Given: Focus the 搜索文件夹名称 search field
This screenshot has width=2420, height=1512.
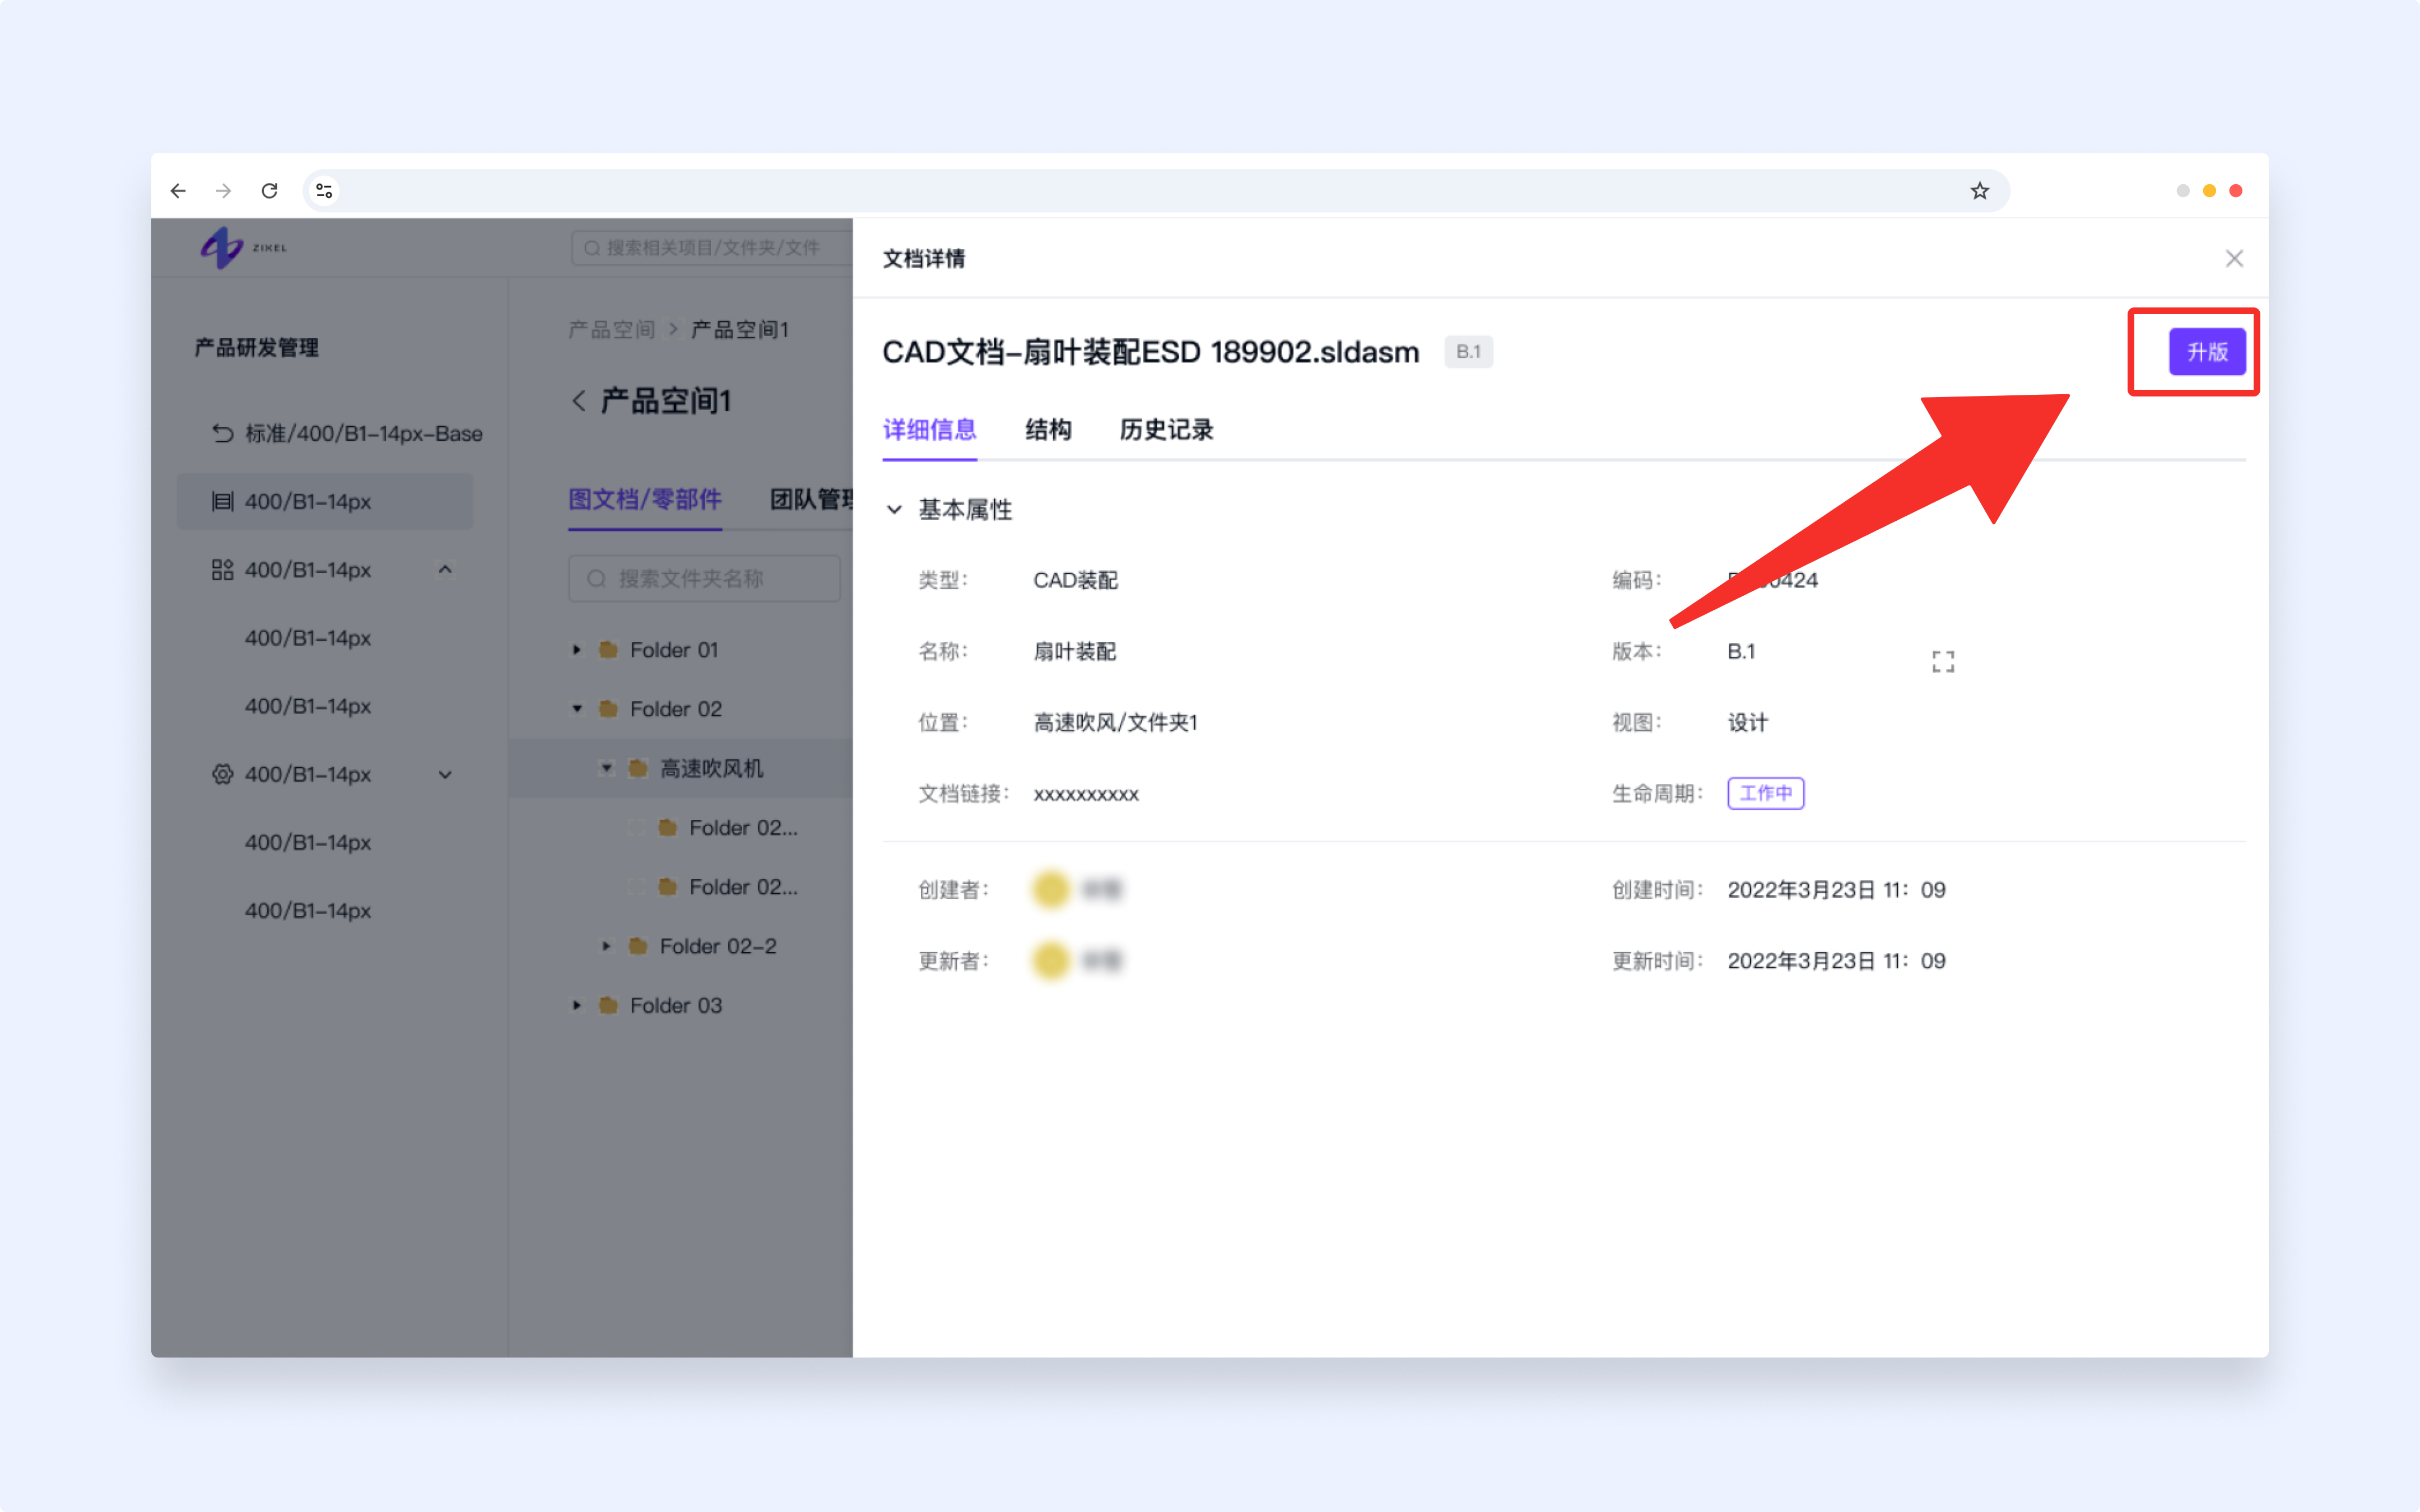Looking at the screenshot, I should point(704,578).
